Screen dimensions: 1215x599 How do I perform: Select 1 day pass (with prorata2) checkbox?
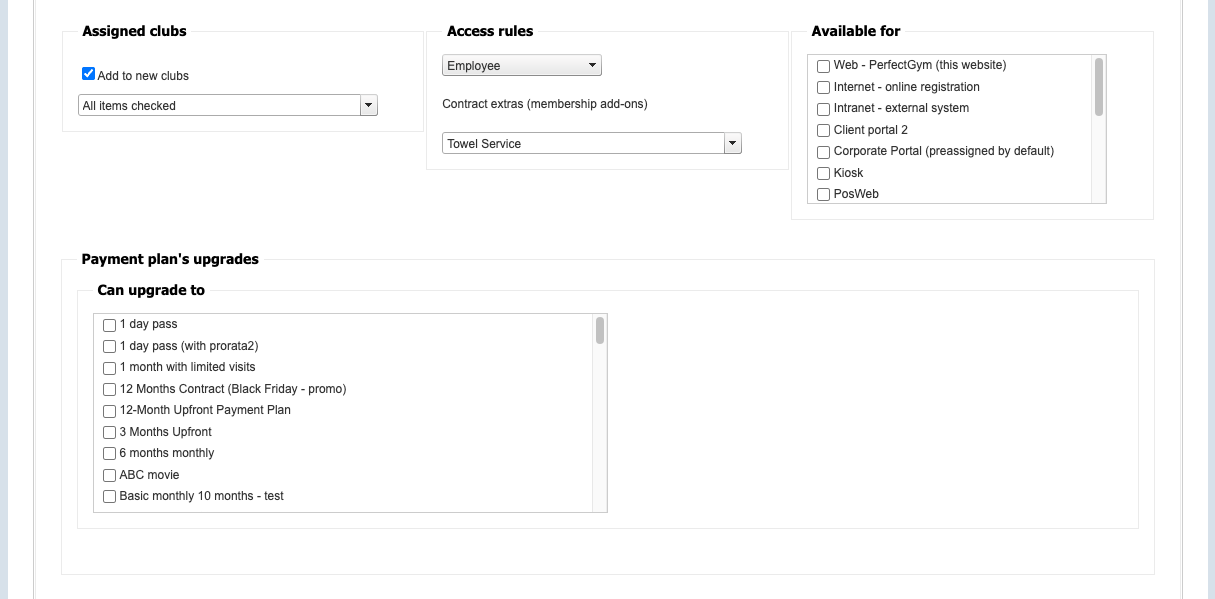click(110, 347)
